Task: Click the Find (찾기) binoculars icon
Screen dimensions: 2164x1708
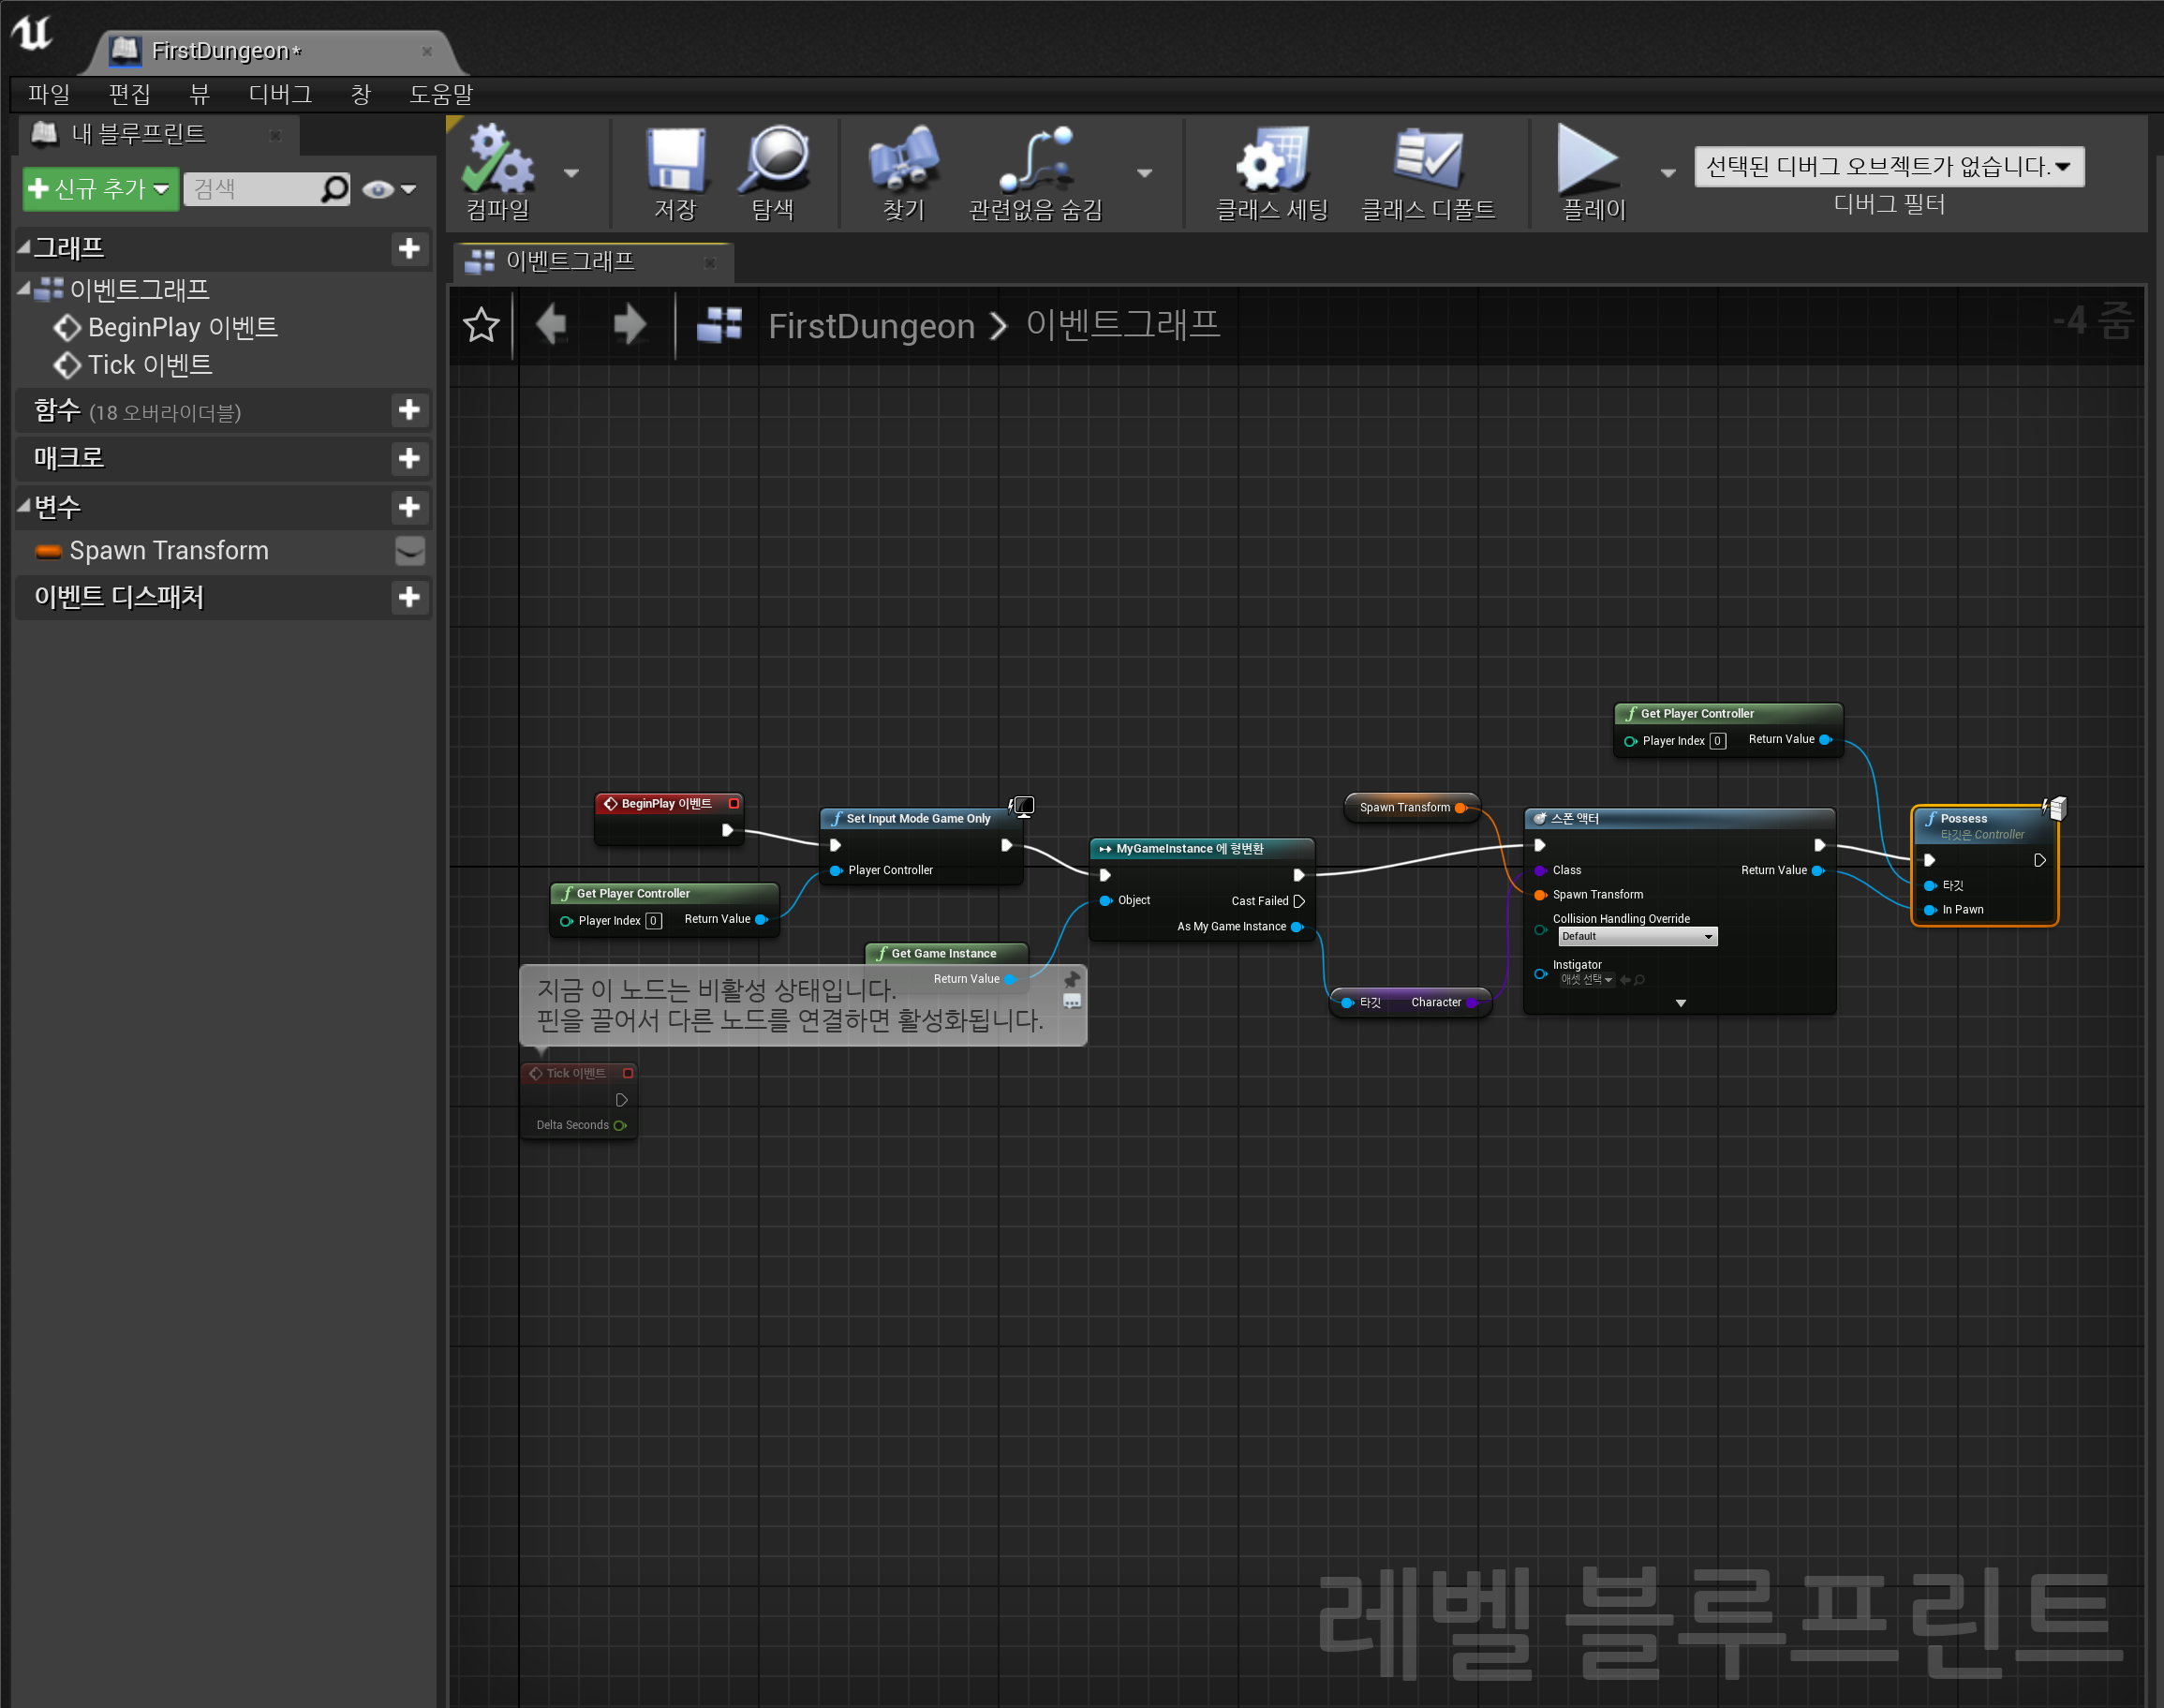Action: tap(903, 159)
